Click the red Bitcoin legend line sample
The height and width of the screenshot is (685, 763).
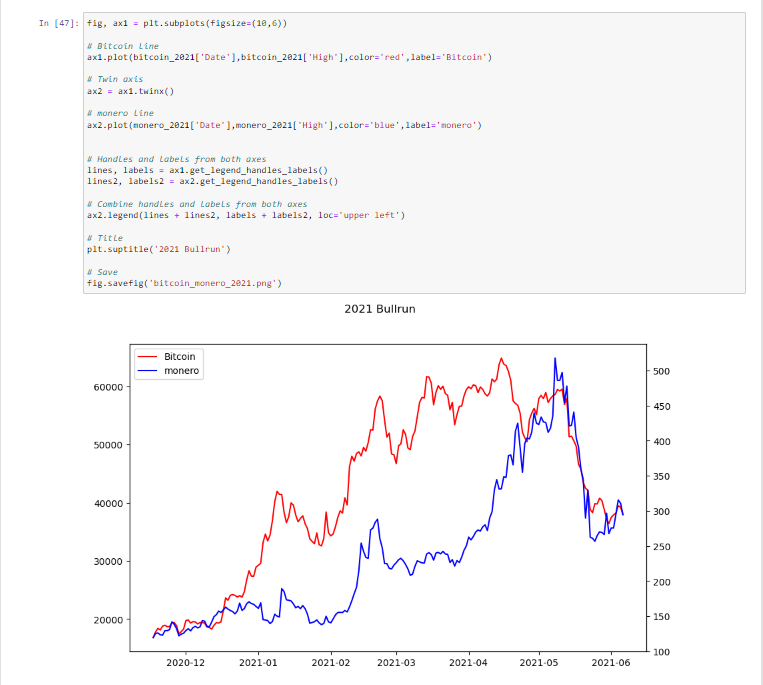click(147, 357)
